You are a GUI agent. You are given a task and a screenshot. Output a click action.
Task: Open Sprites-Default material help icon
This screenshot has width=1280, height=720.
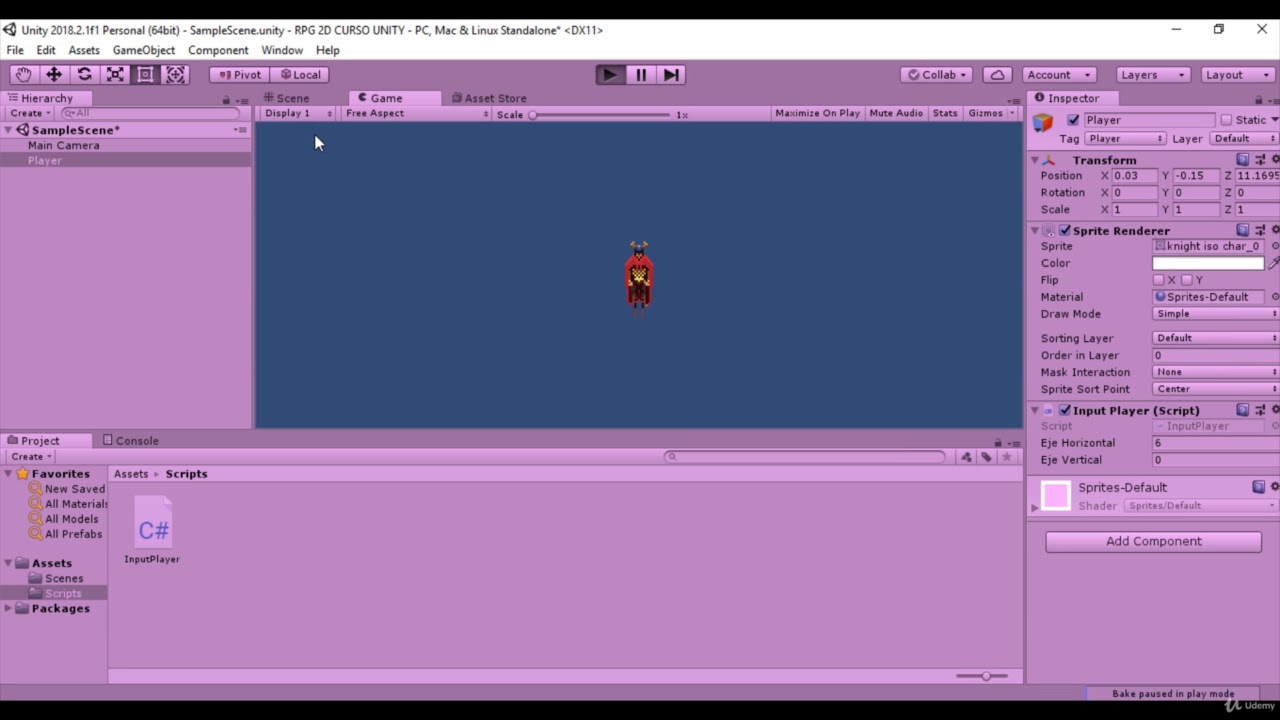coord(1258,487)
